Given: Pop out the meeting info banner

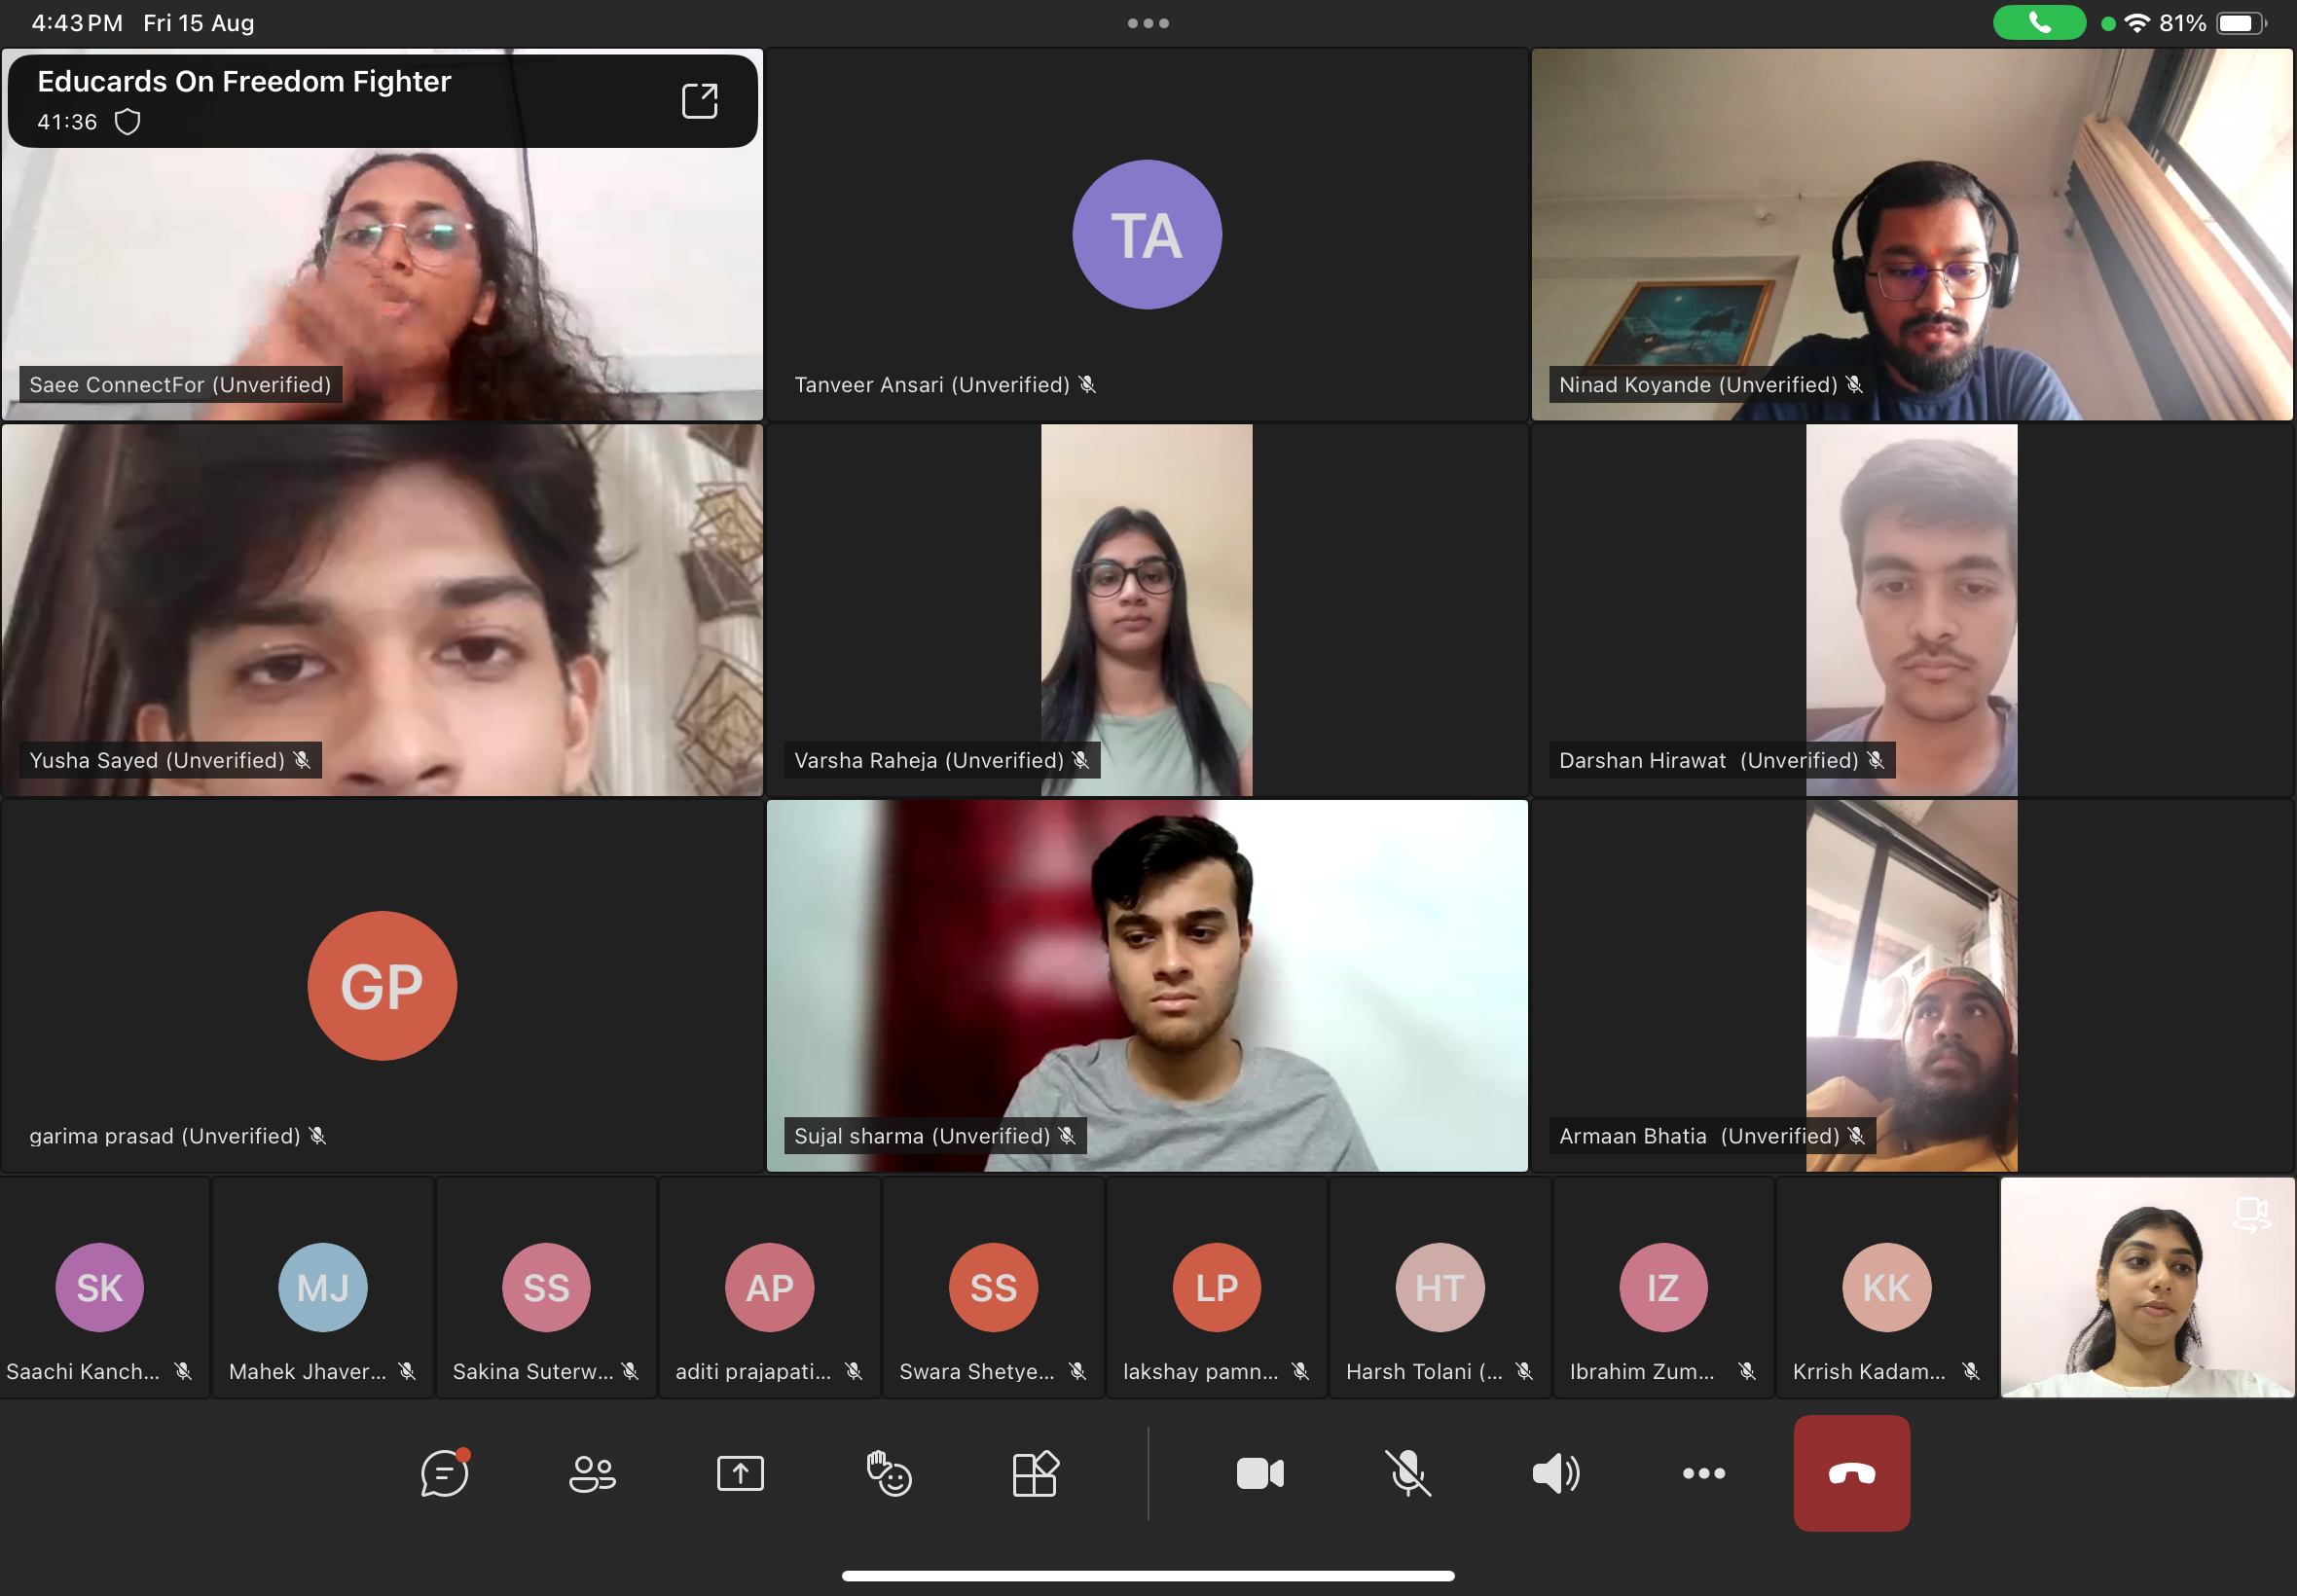Looking at the screenshot, I should click(x=699, y=101).
